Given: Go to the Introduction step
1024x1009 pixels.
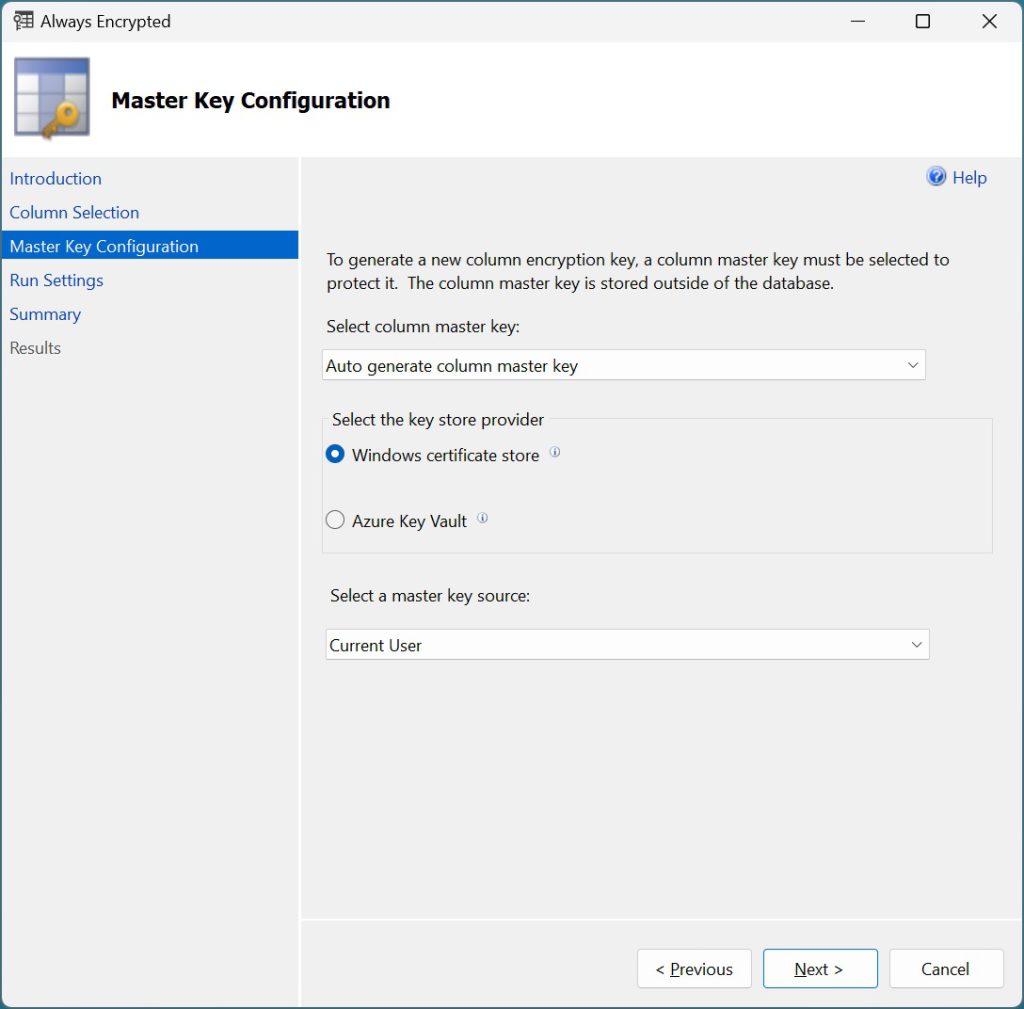Looking at the screenshot, I should 56,179.
